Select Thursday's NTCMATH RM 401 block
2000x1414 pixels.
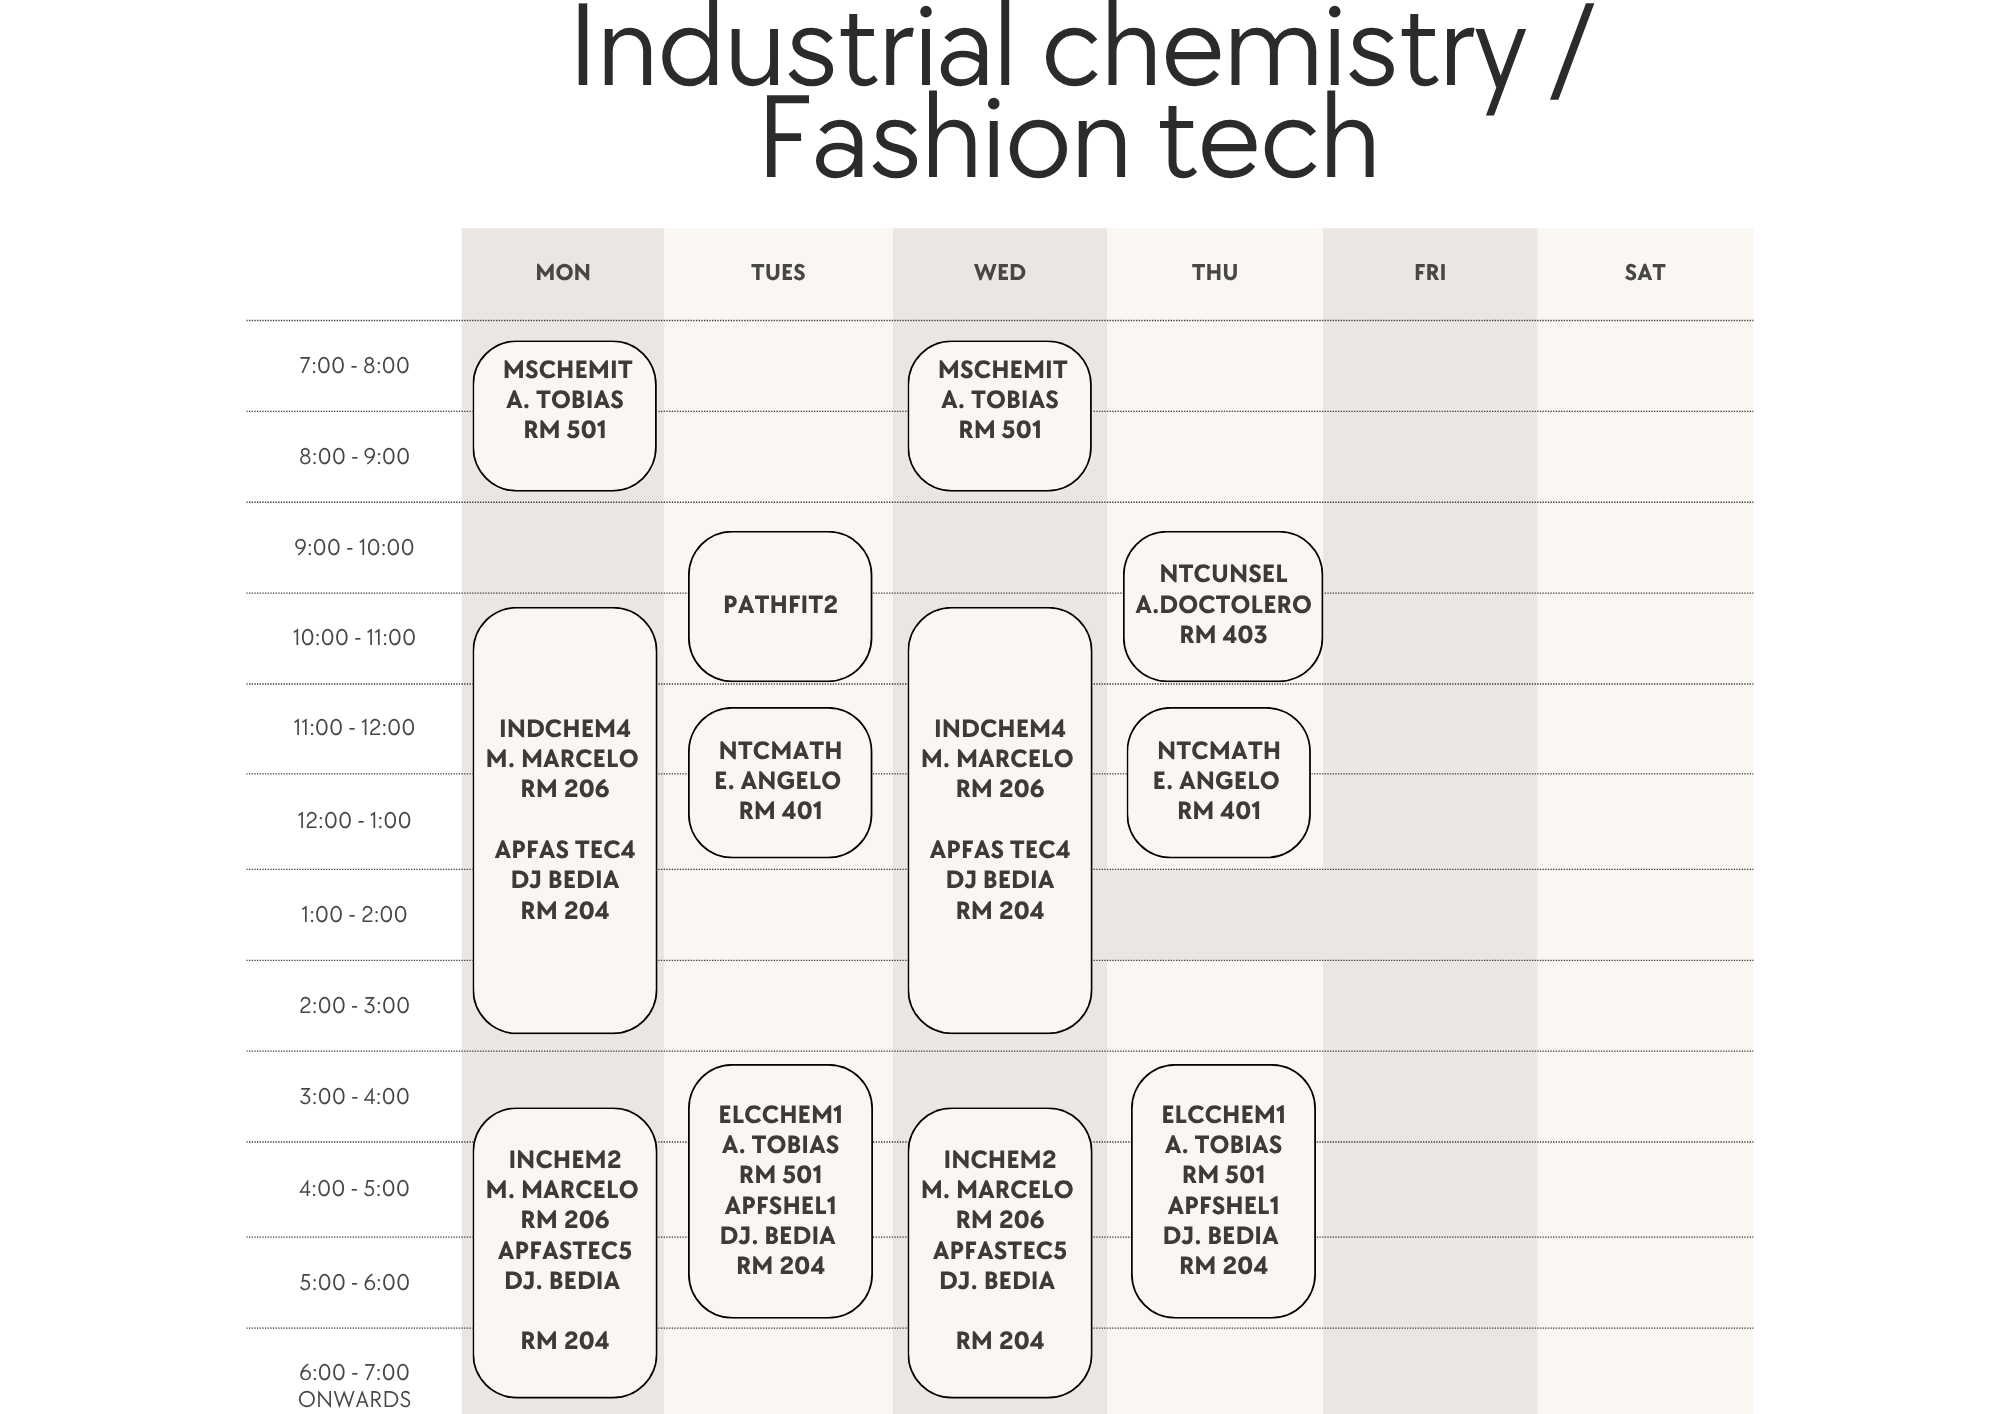click(1218, 781)
